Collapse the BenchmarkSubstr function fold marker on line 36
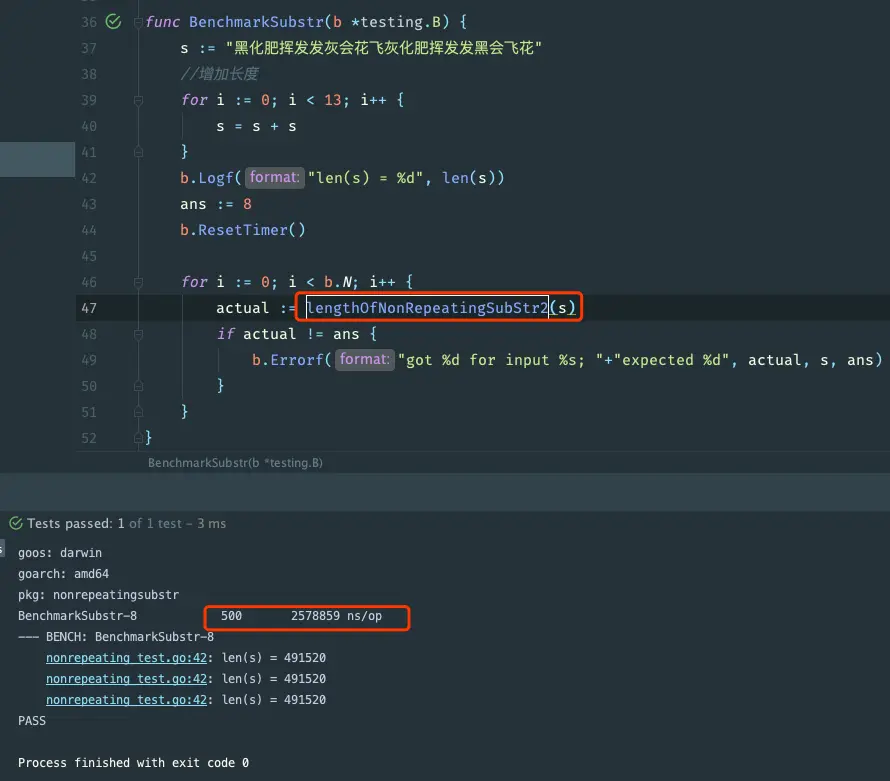The height and width of the screenshot is (781, 890). click(138, 22)
